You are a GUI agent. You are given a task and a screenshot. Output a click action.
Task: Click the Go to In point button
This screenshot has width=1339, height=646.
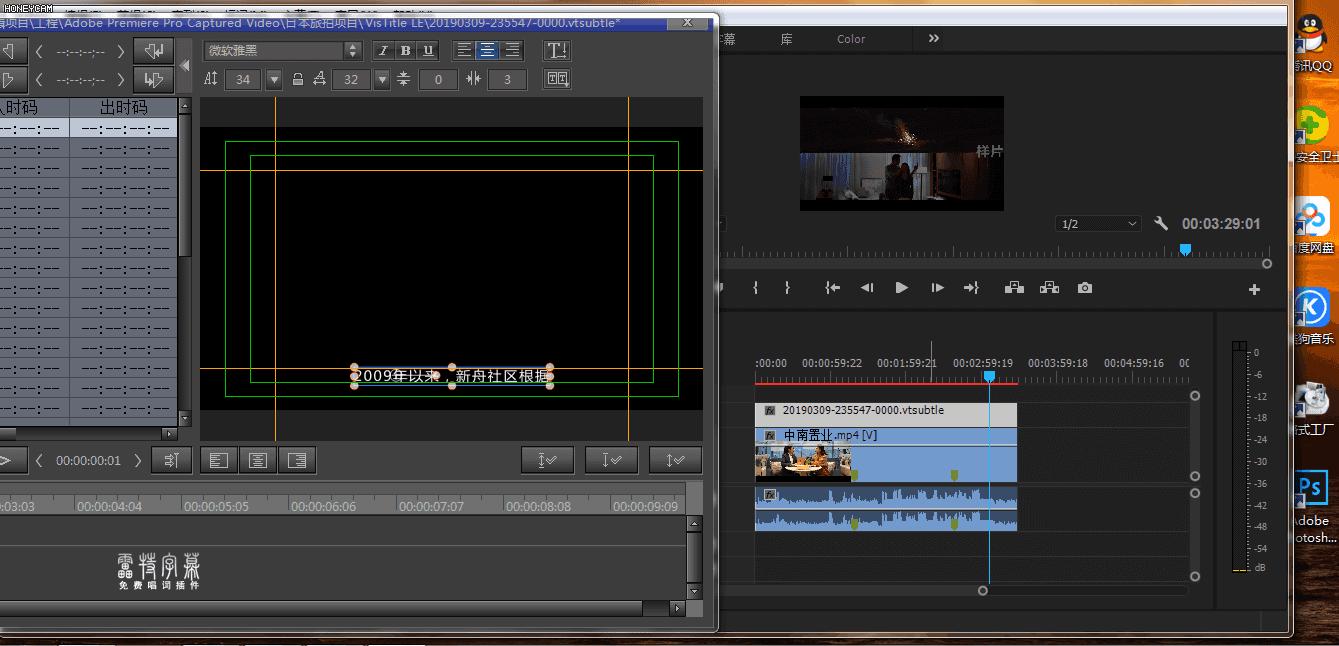(832, 288)
